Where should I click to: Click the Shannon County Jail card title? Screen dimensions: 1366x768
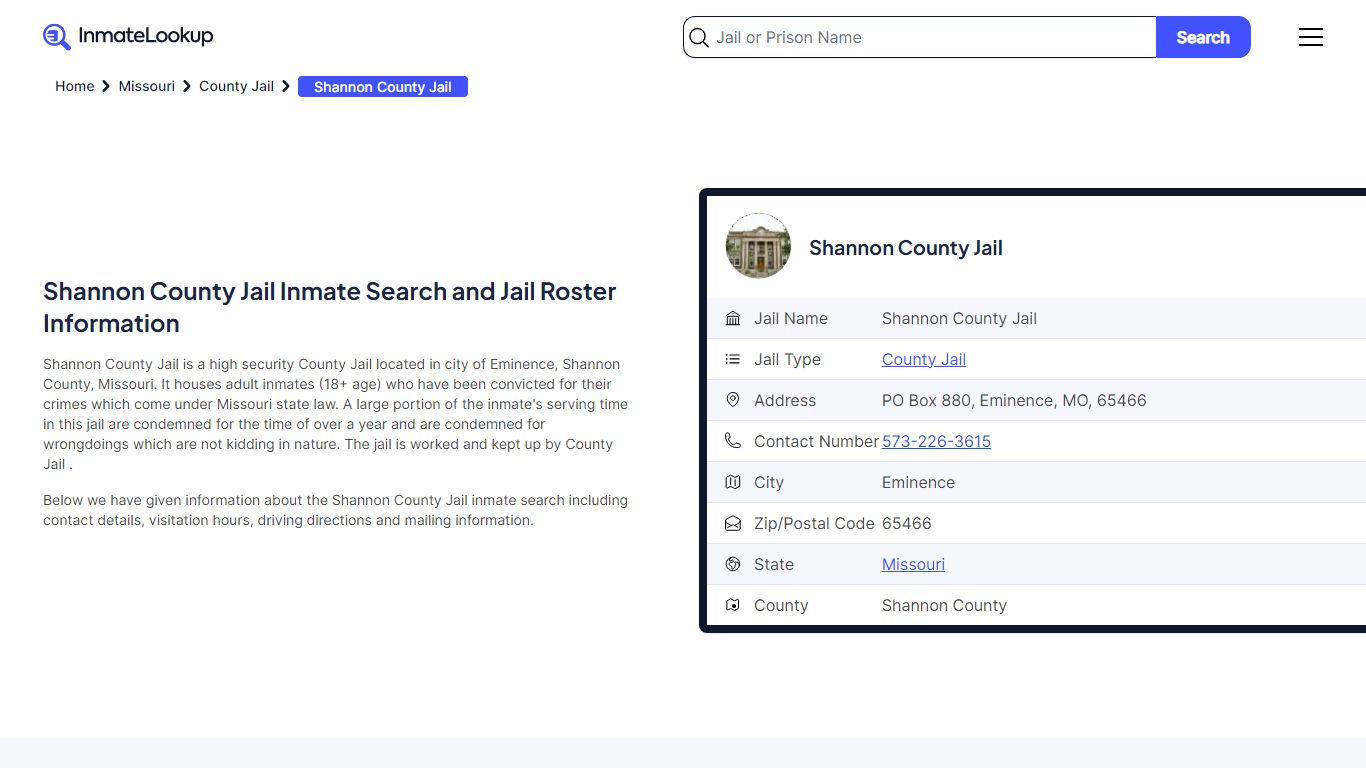pyautogui.click(x=906, y=248)
